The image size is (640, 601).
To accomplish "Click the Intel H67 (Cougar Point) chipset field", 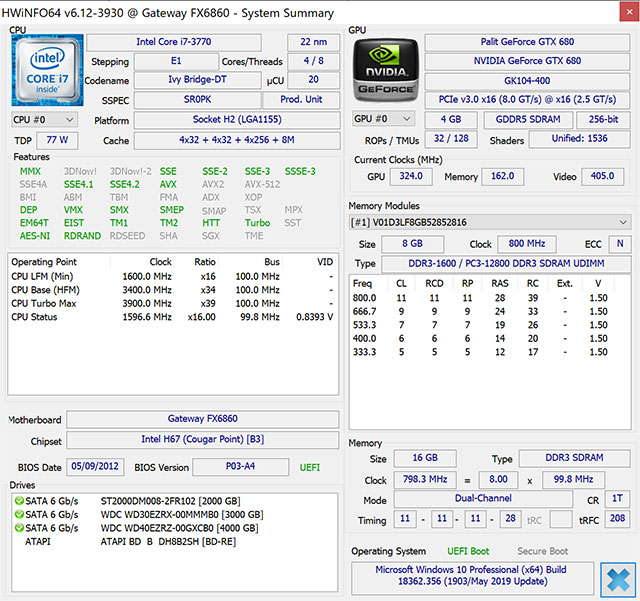I will 202,440.
